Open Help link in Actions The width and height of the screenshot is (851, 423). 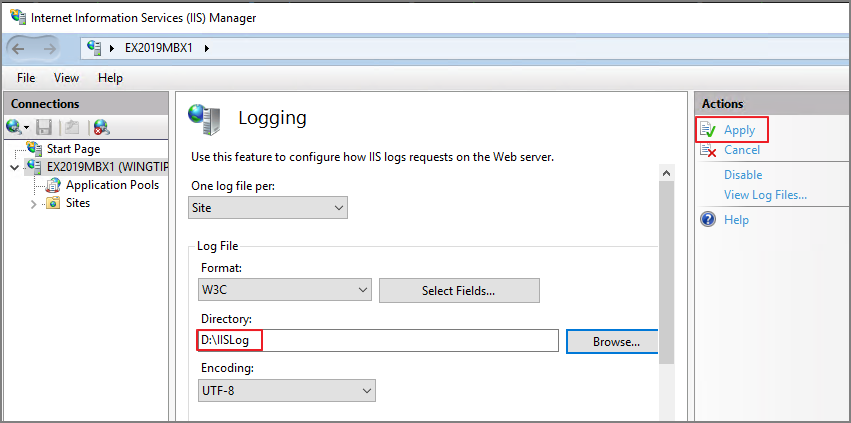736,220
